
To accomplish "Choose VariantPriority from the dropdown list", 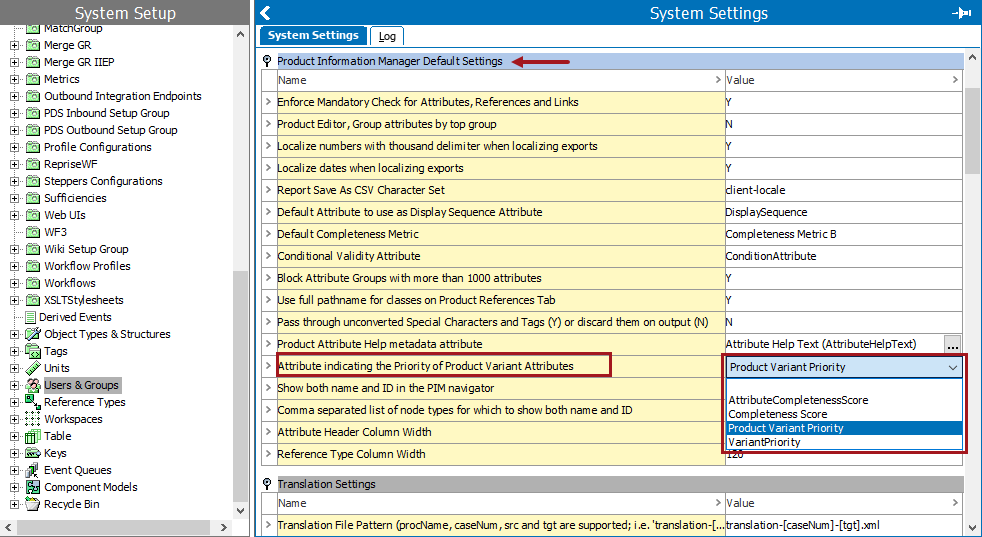I will pos(764,442).
